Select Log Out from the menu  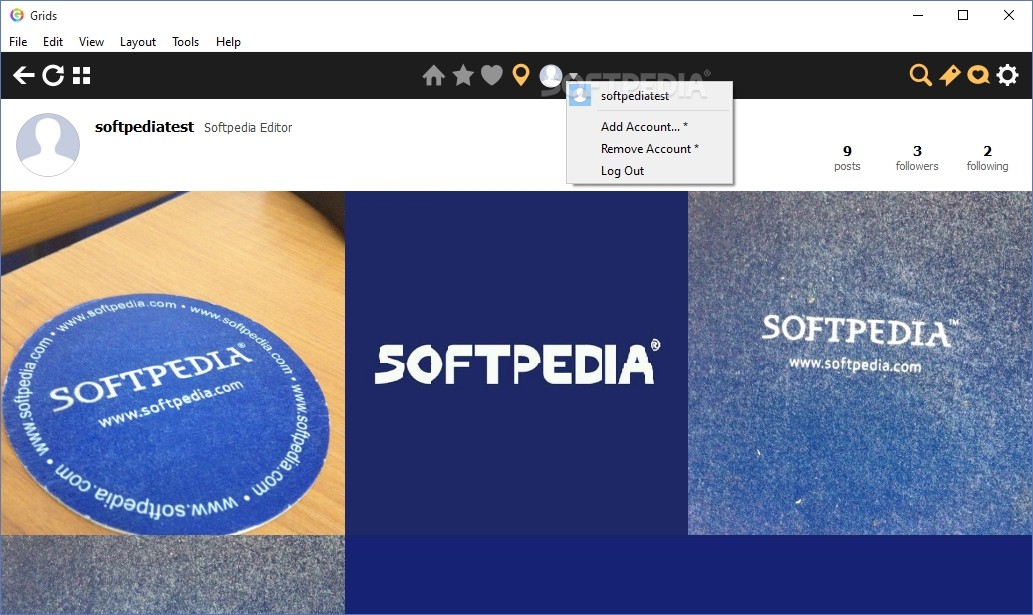coord(650,171)
